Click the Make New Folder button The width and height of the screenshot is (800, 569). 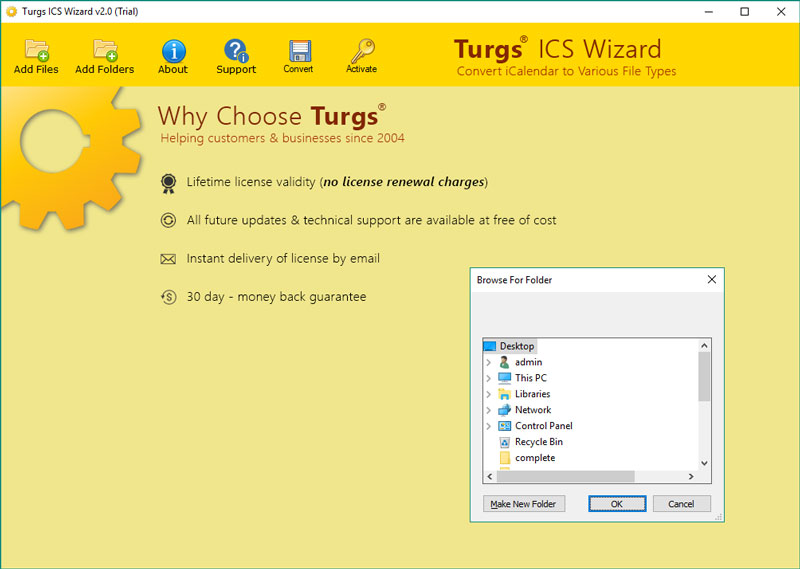point(523,504)
